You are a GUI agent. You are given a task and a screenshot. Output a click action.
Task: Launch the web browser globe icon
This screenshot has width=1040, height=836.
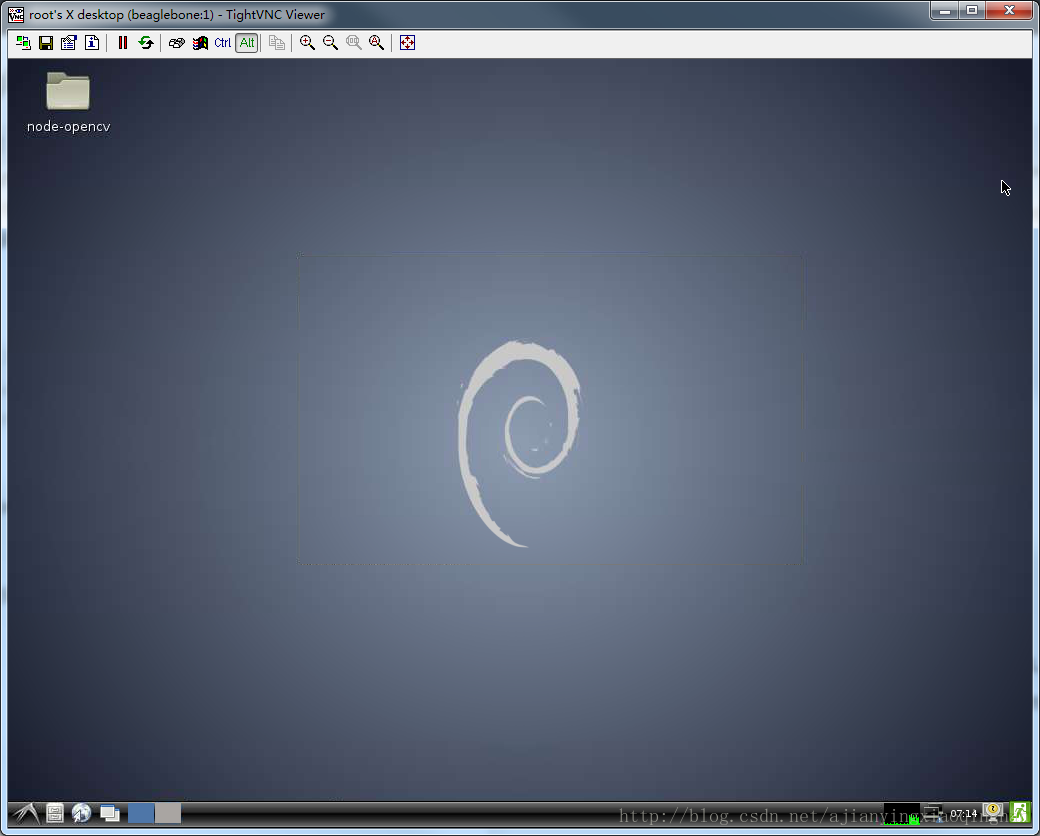click(x=82, y=813)
